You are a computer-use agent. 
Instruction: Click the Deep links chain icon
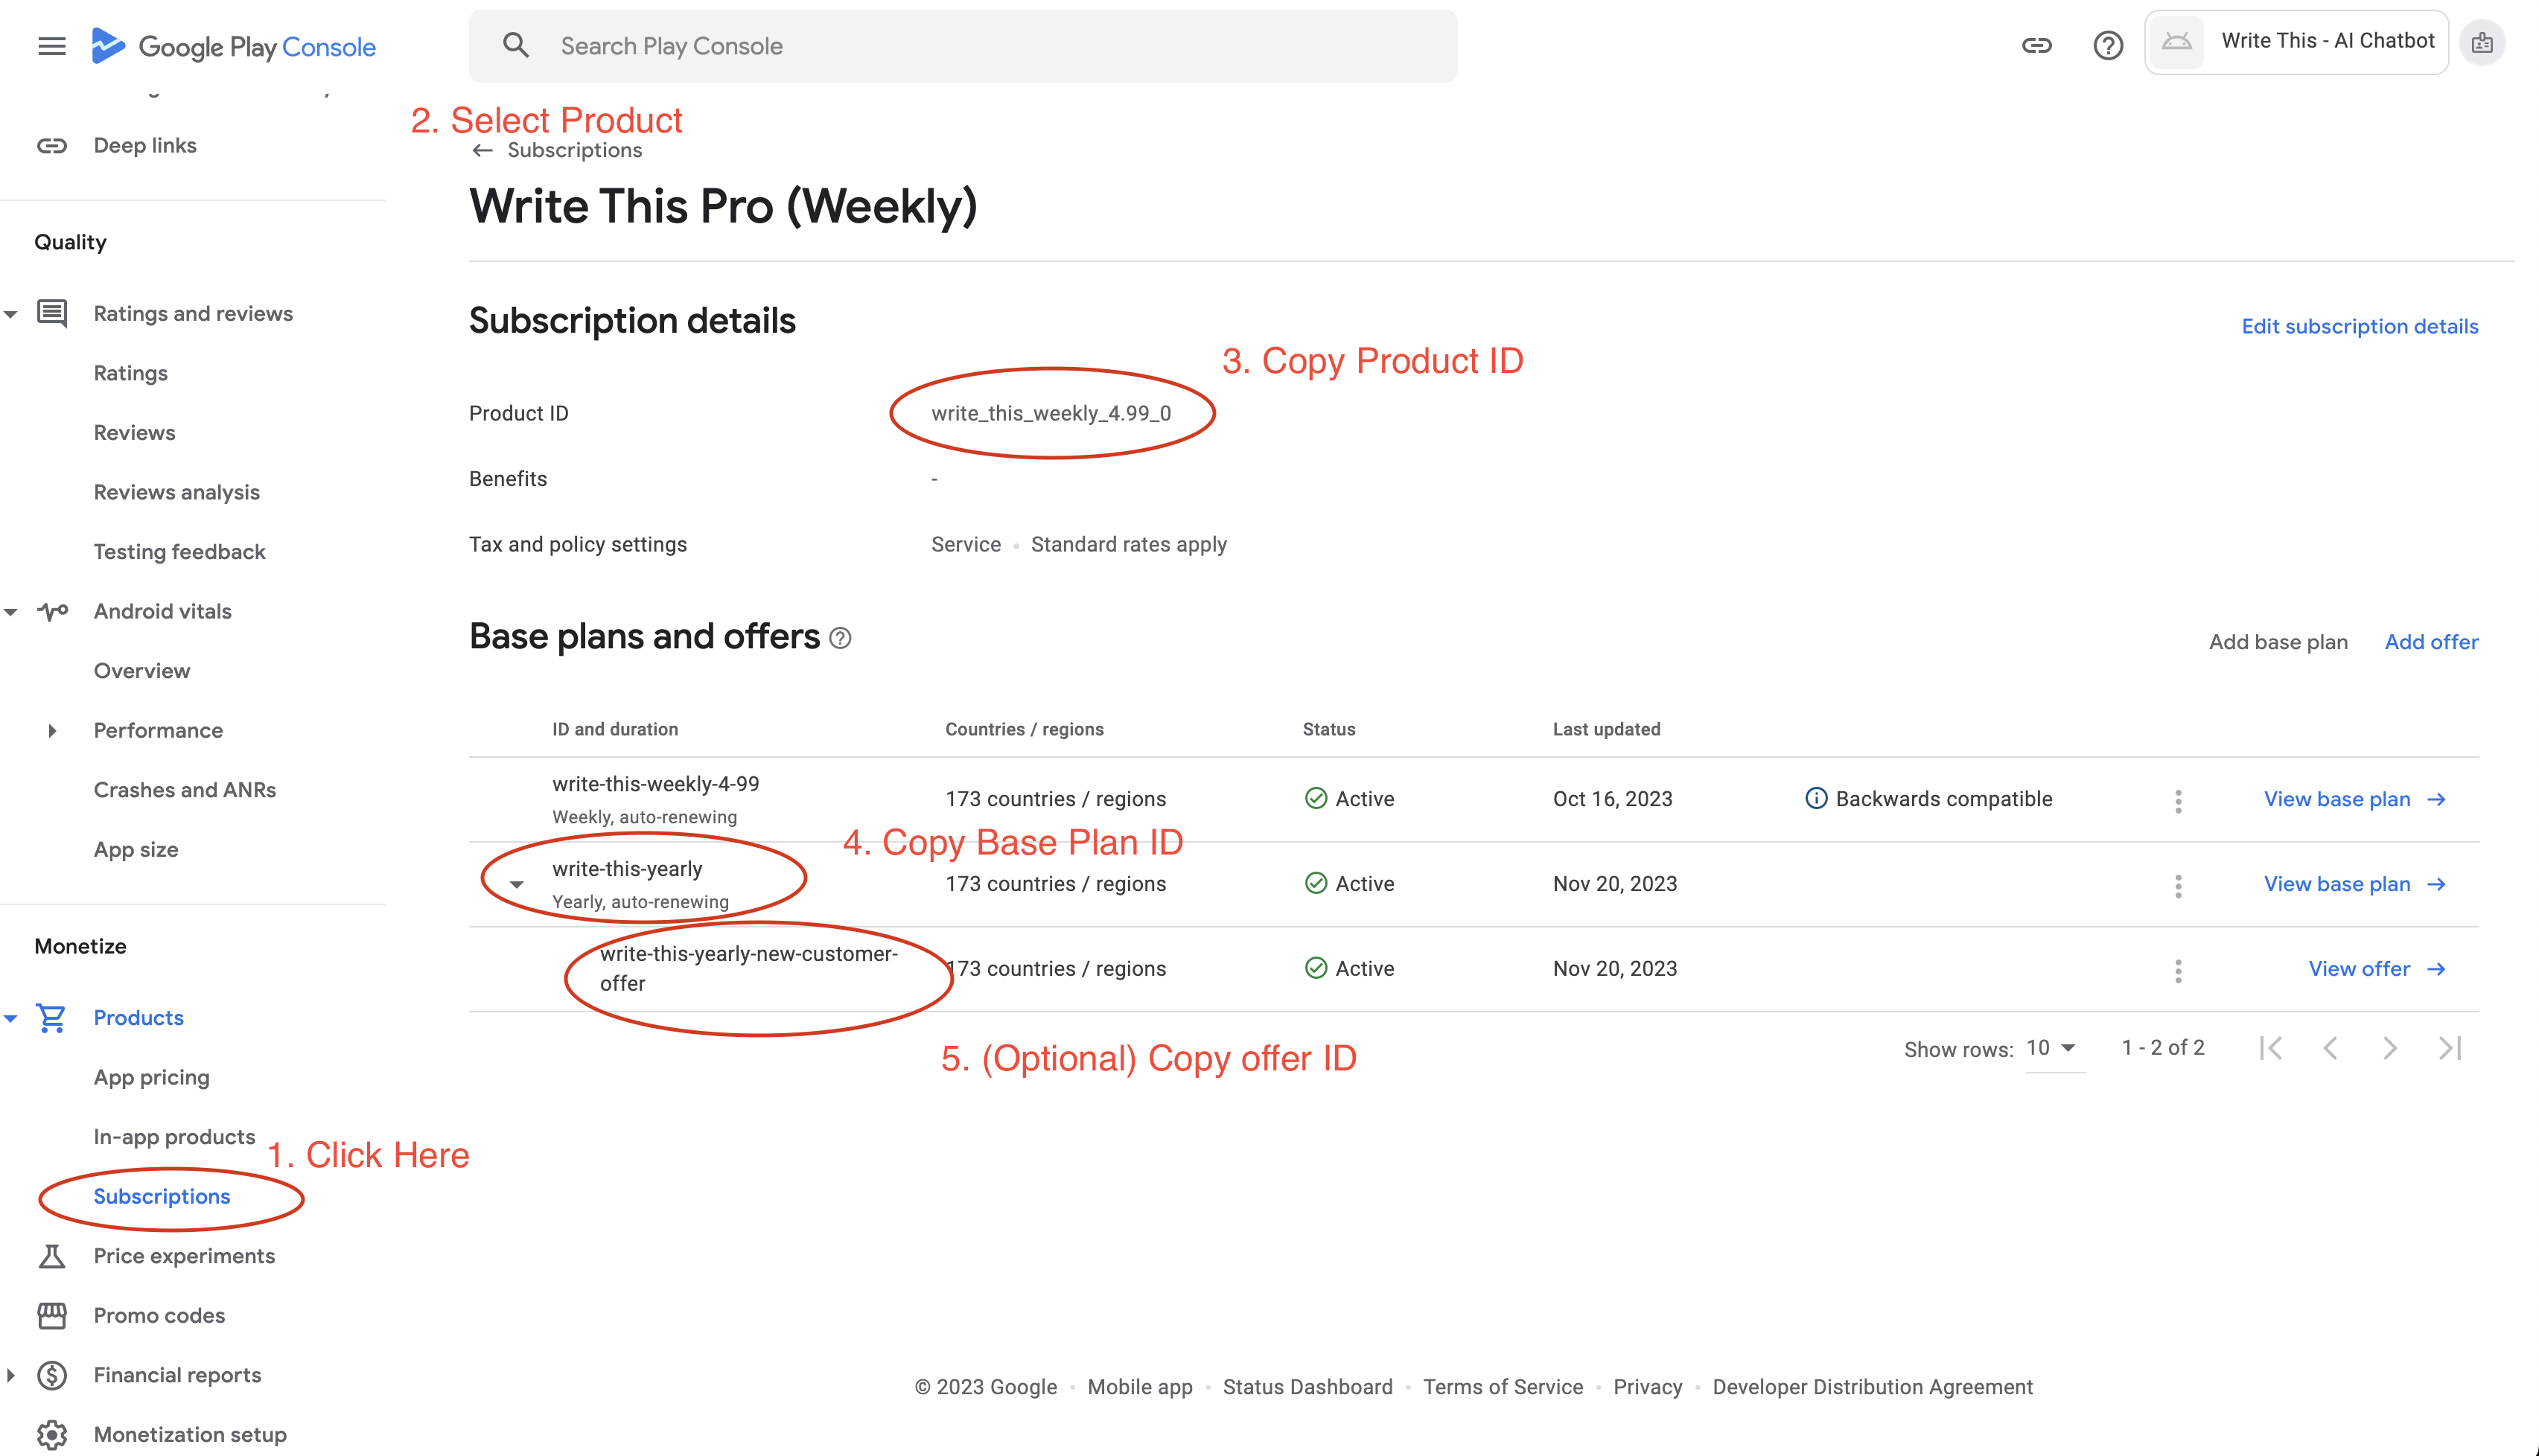51,145
